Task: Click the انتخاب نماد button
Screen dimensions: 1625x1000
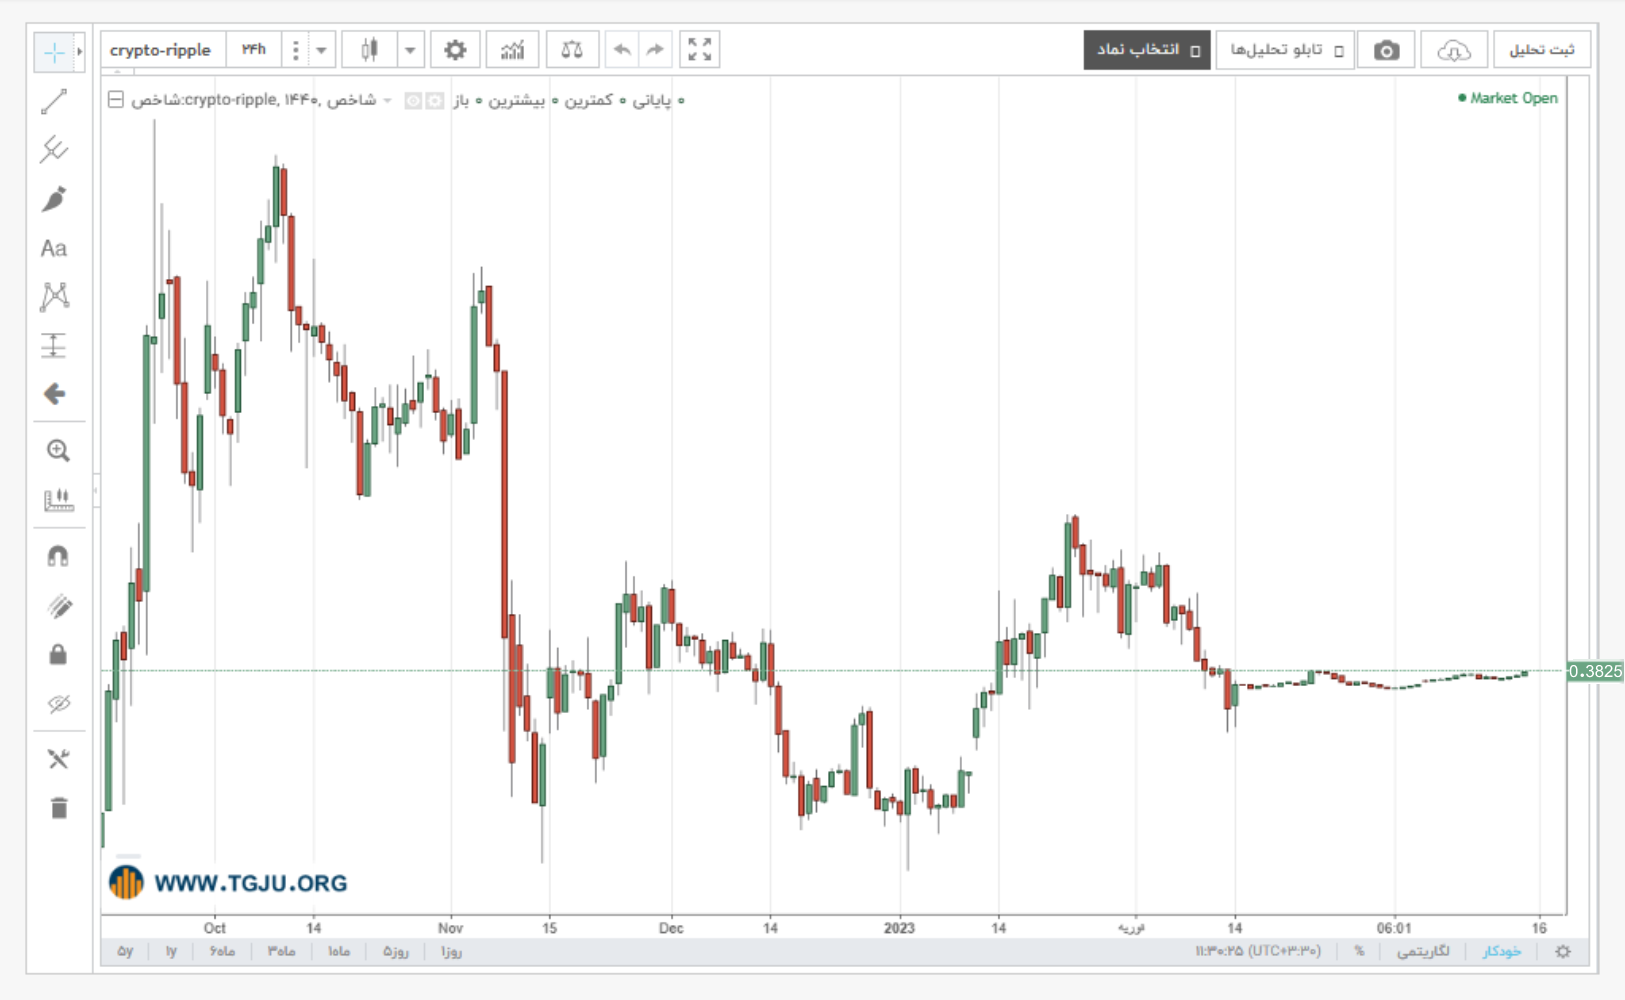Action: click(1147, 50)
